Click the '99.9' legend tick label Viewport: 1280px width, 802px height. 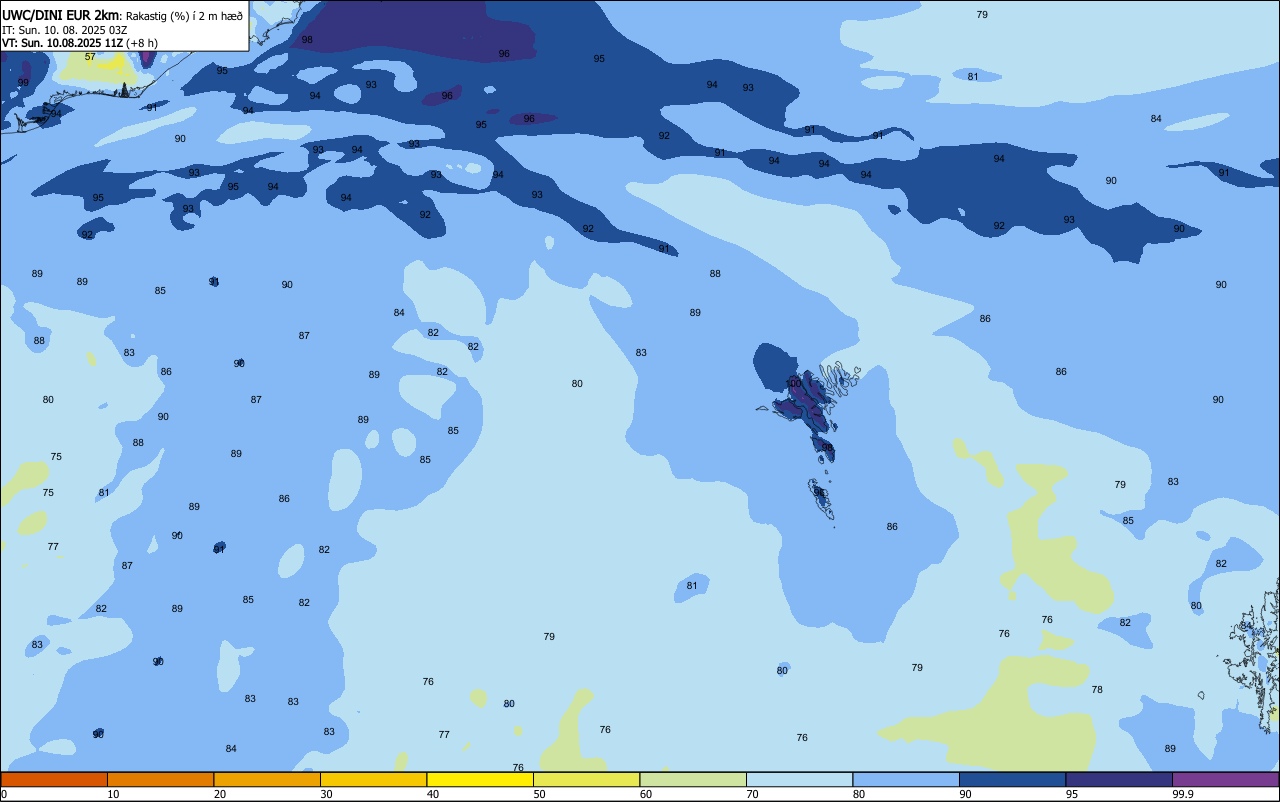pyautogui.click(x=1183, y=794)
